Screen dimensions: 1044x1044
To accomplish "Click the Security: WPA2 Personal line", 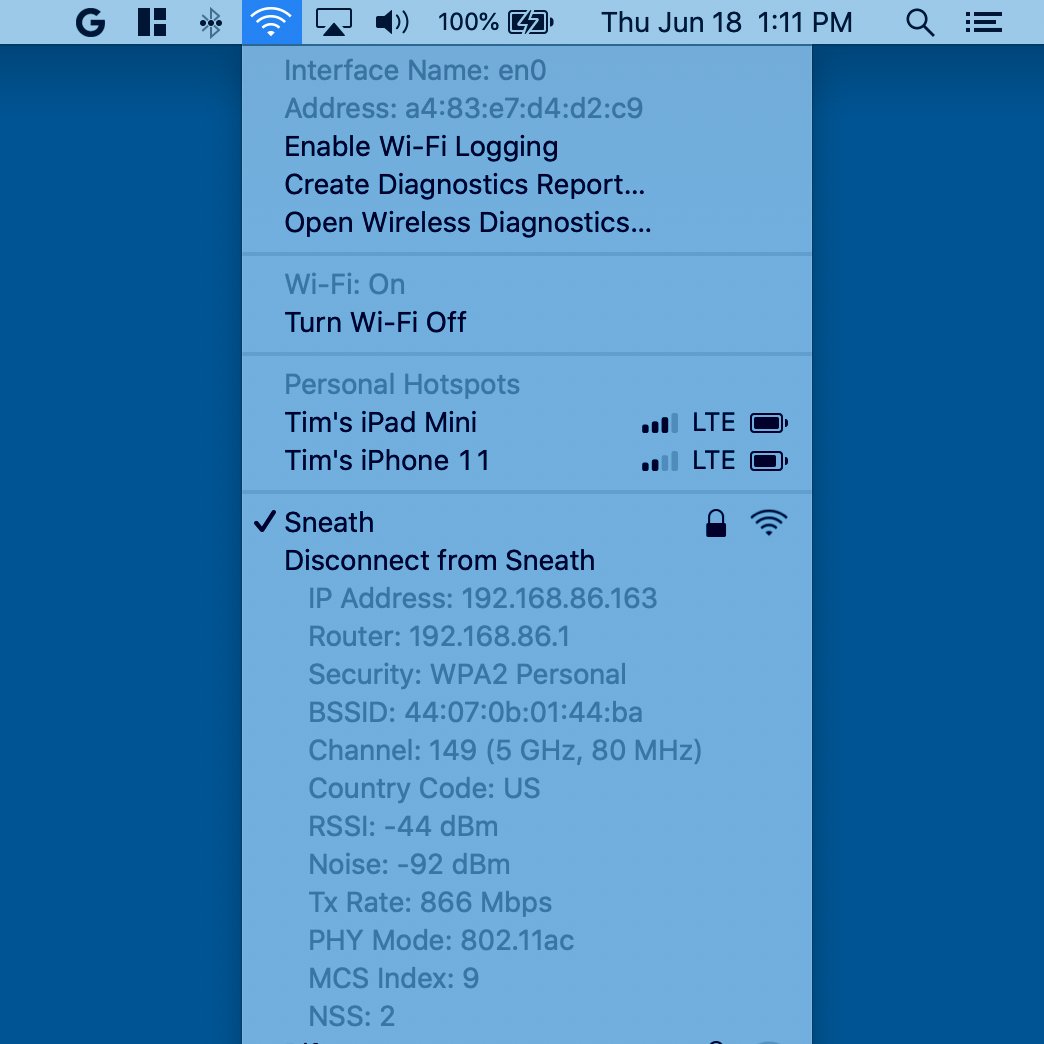I will click(467, 674).
